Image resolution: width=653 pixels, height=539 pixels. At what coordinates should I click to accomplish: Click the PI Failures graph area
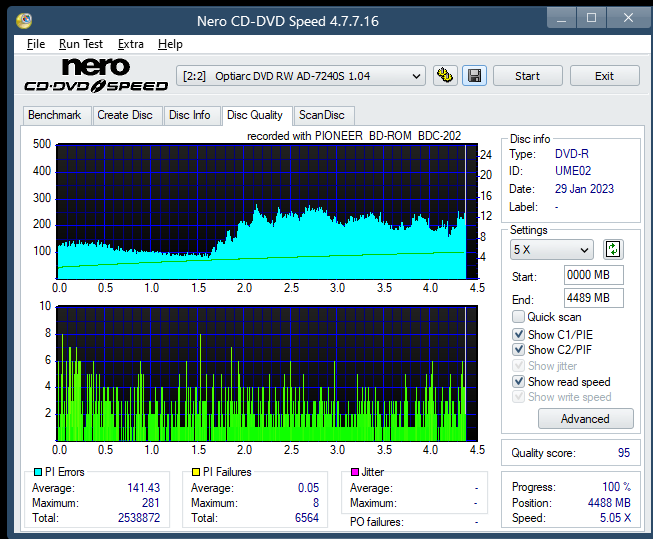(x=267, y=374)
